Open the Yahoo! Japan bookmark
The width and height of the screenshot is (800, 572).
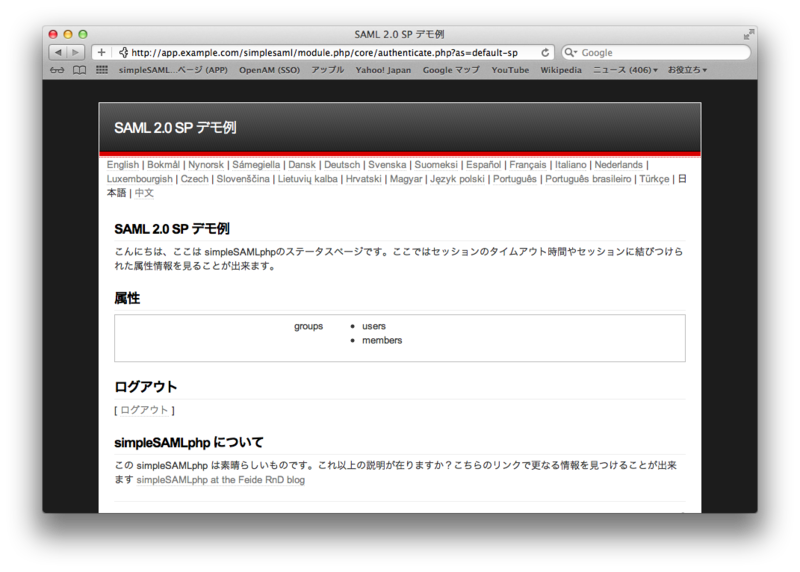tap(383, 70)
